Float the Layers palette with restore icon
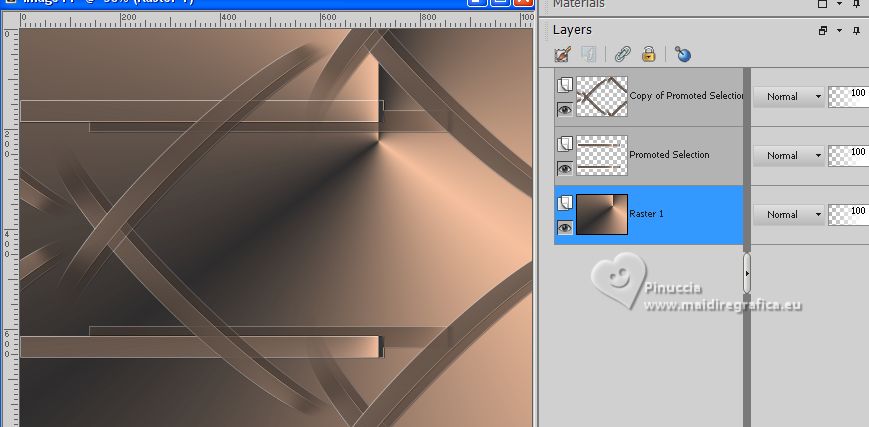Screen dimensions: 869x427 tap(823, 30)
